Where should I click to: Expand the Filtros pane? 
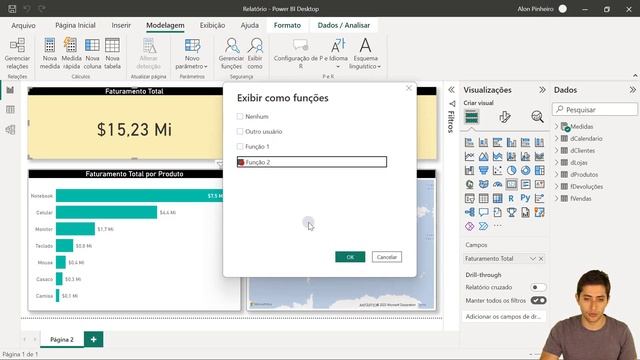451,90
